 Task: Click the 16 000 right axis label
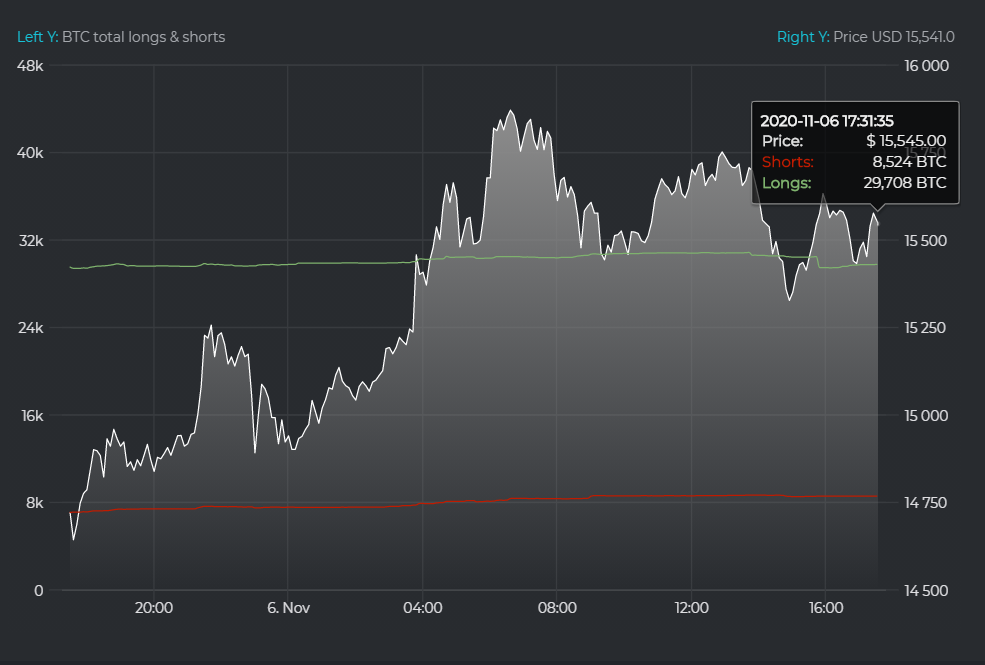pyautogui.click(x=927, y=66)
